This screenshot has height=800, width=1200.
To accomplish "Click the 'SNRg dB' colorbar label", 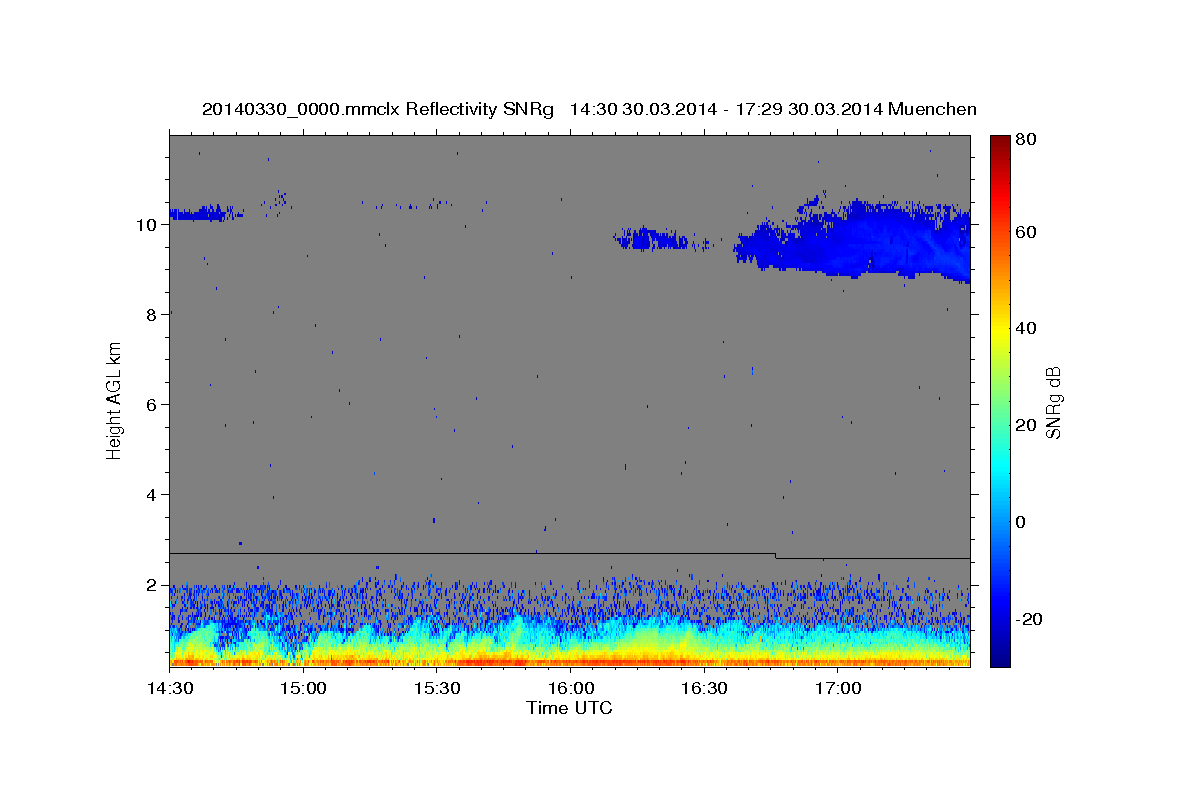I will point(1053,401).
